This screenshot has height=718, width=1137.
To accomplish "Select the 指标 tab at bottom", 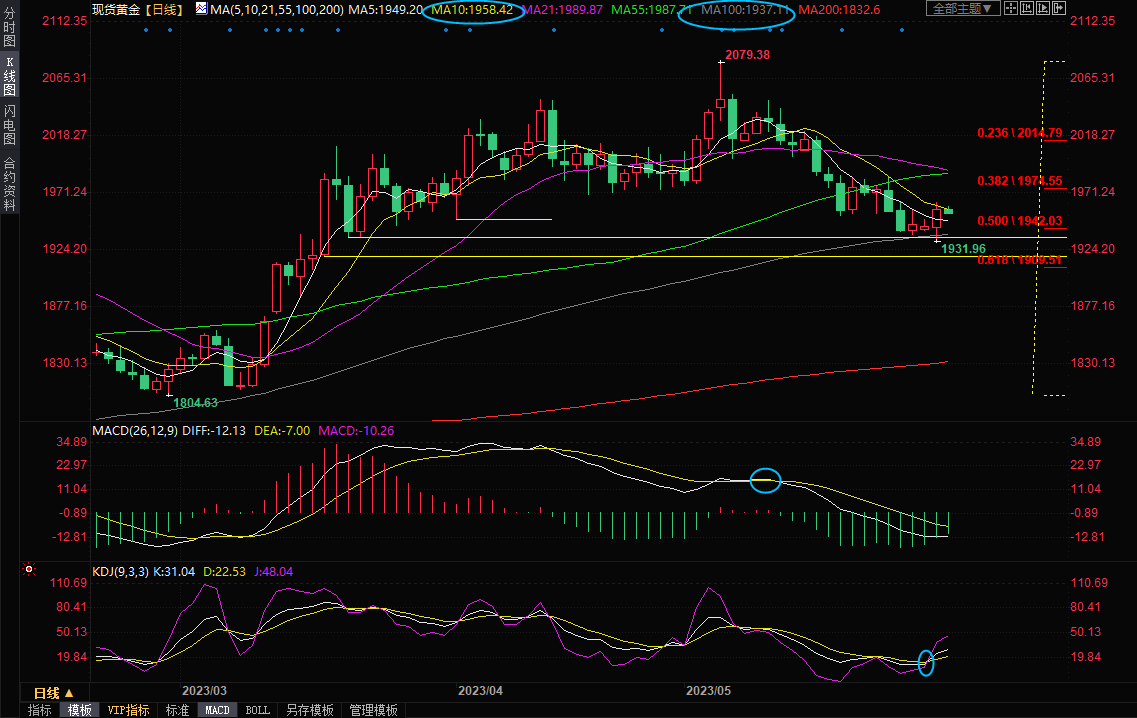I will (40, 710).
